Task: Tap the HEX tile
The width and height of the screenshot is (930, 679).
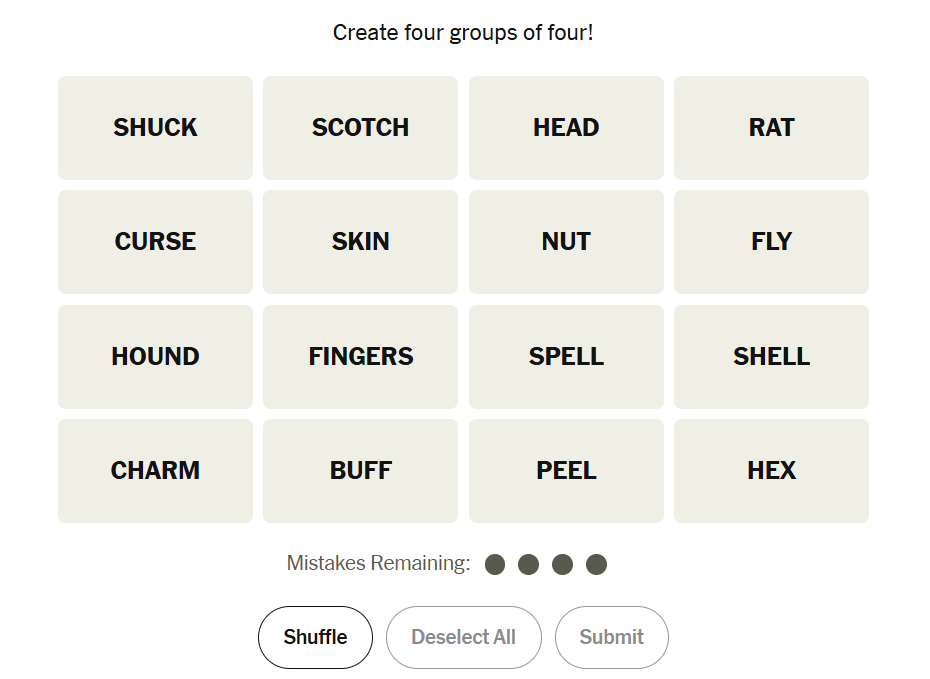Action: coord(771,471)
